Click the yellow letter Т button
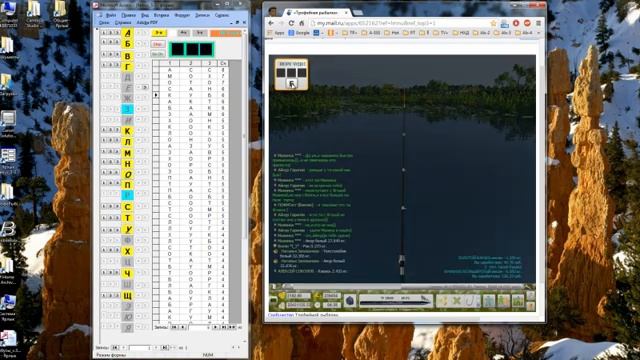The width and height of the screenshot is (640, 360). [128, 218]
